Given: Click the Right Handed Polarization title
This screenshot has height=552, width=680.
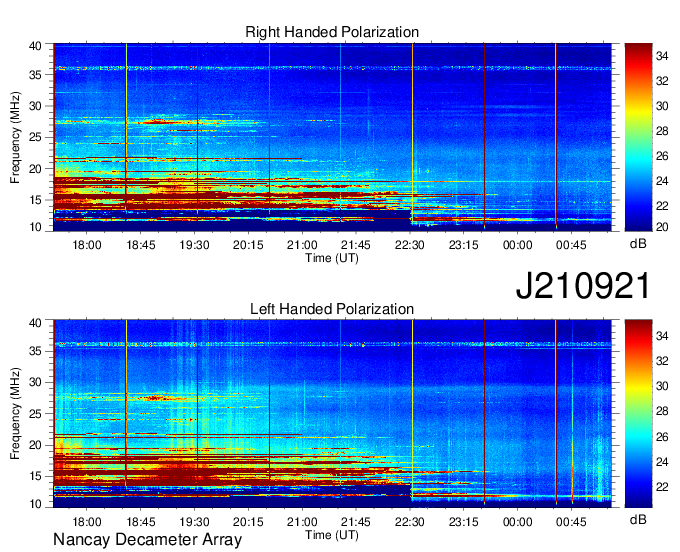Looking at the screenshot, I should [x=332, y=32].
